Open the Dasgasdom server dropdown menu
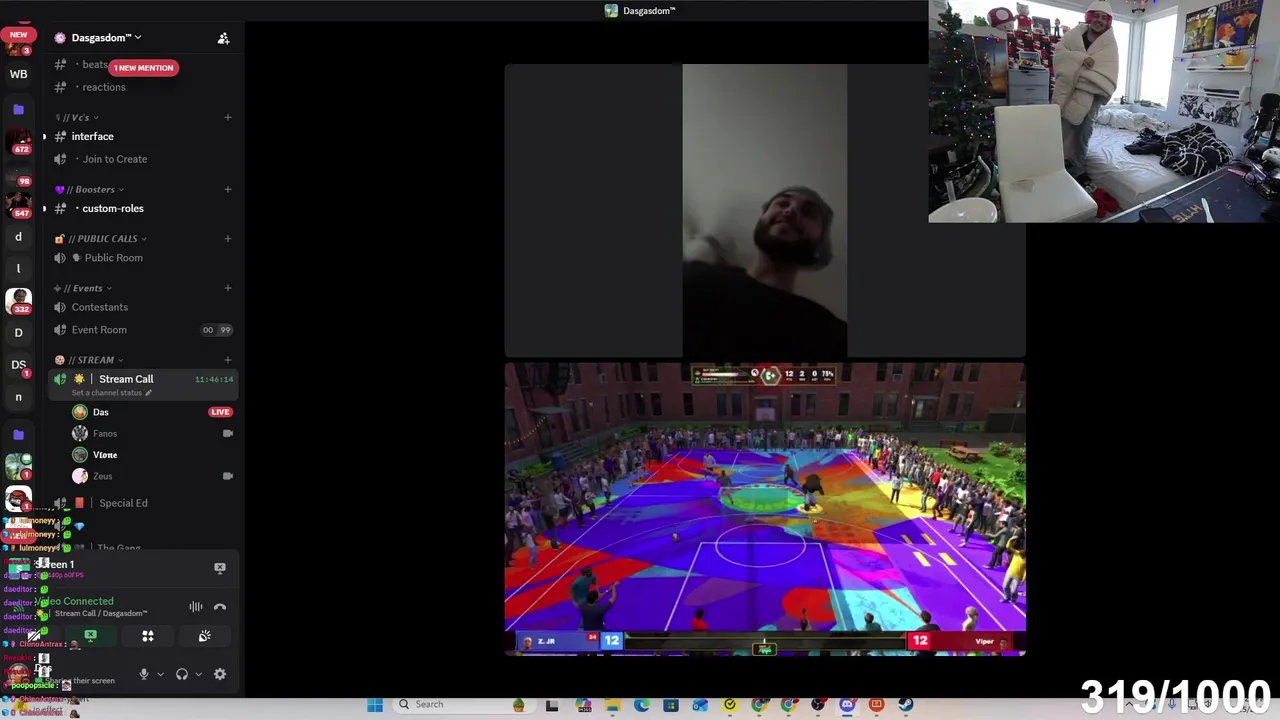This screenshot has width=1280, height=720. click(106, 38)
